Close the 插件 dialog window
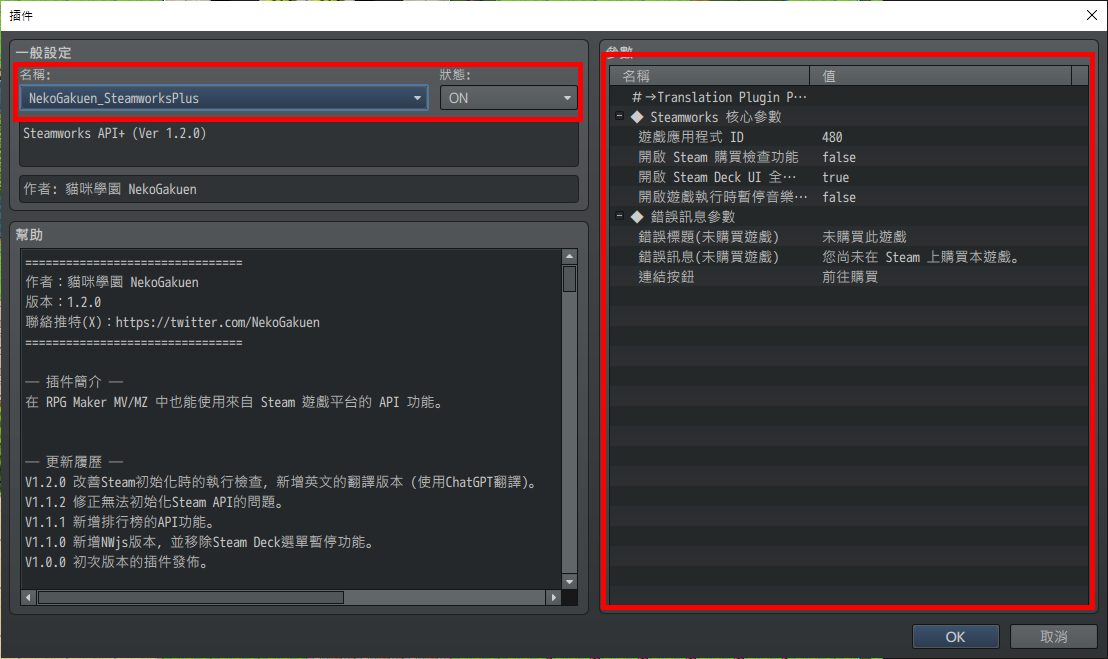Screen dimensions: 1108x659 tap(1092, 15)
